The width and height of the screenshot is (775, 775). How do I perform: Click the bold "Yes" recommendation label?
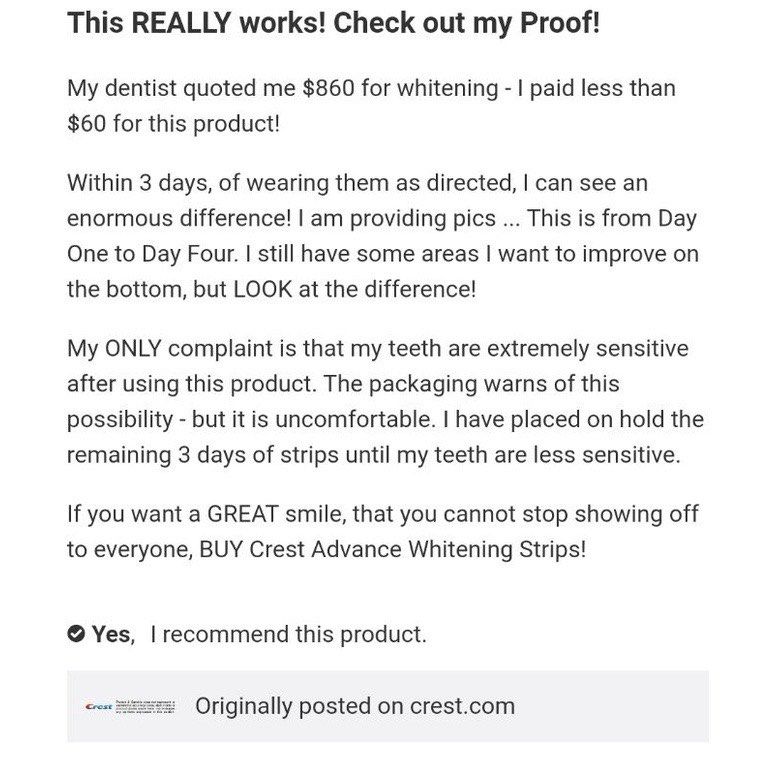tap(111, 634)
